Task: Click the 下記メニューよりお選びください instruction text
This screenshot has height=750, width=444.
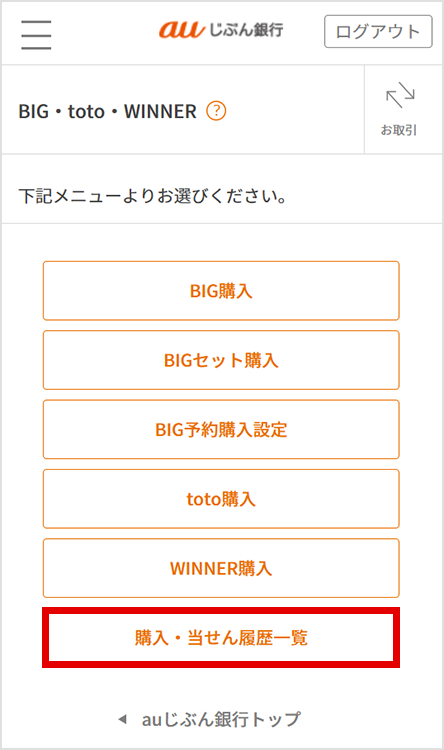Action: pyautogui.click(x=153, y=196)
